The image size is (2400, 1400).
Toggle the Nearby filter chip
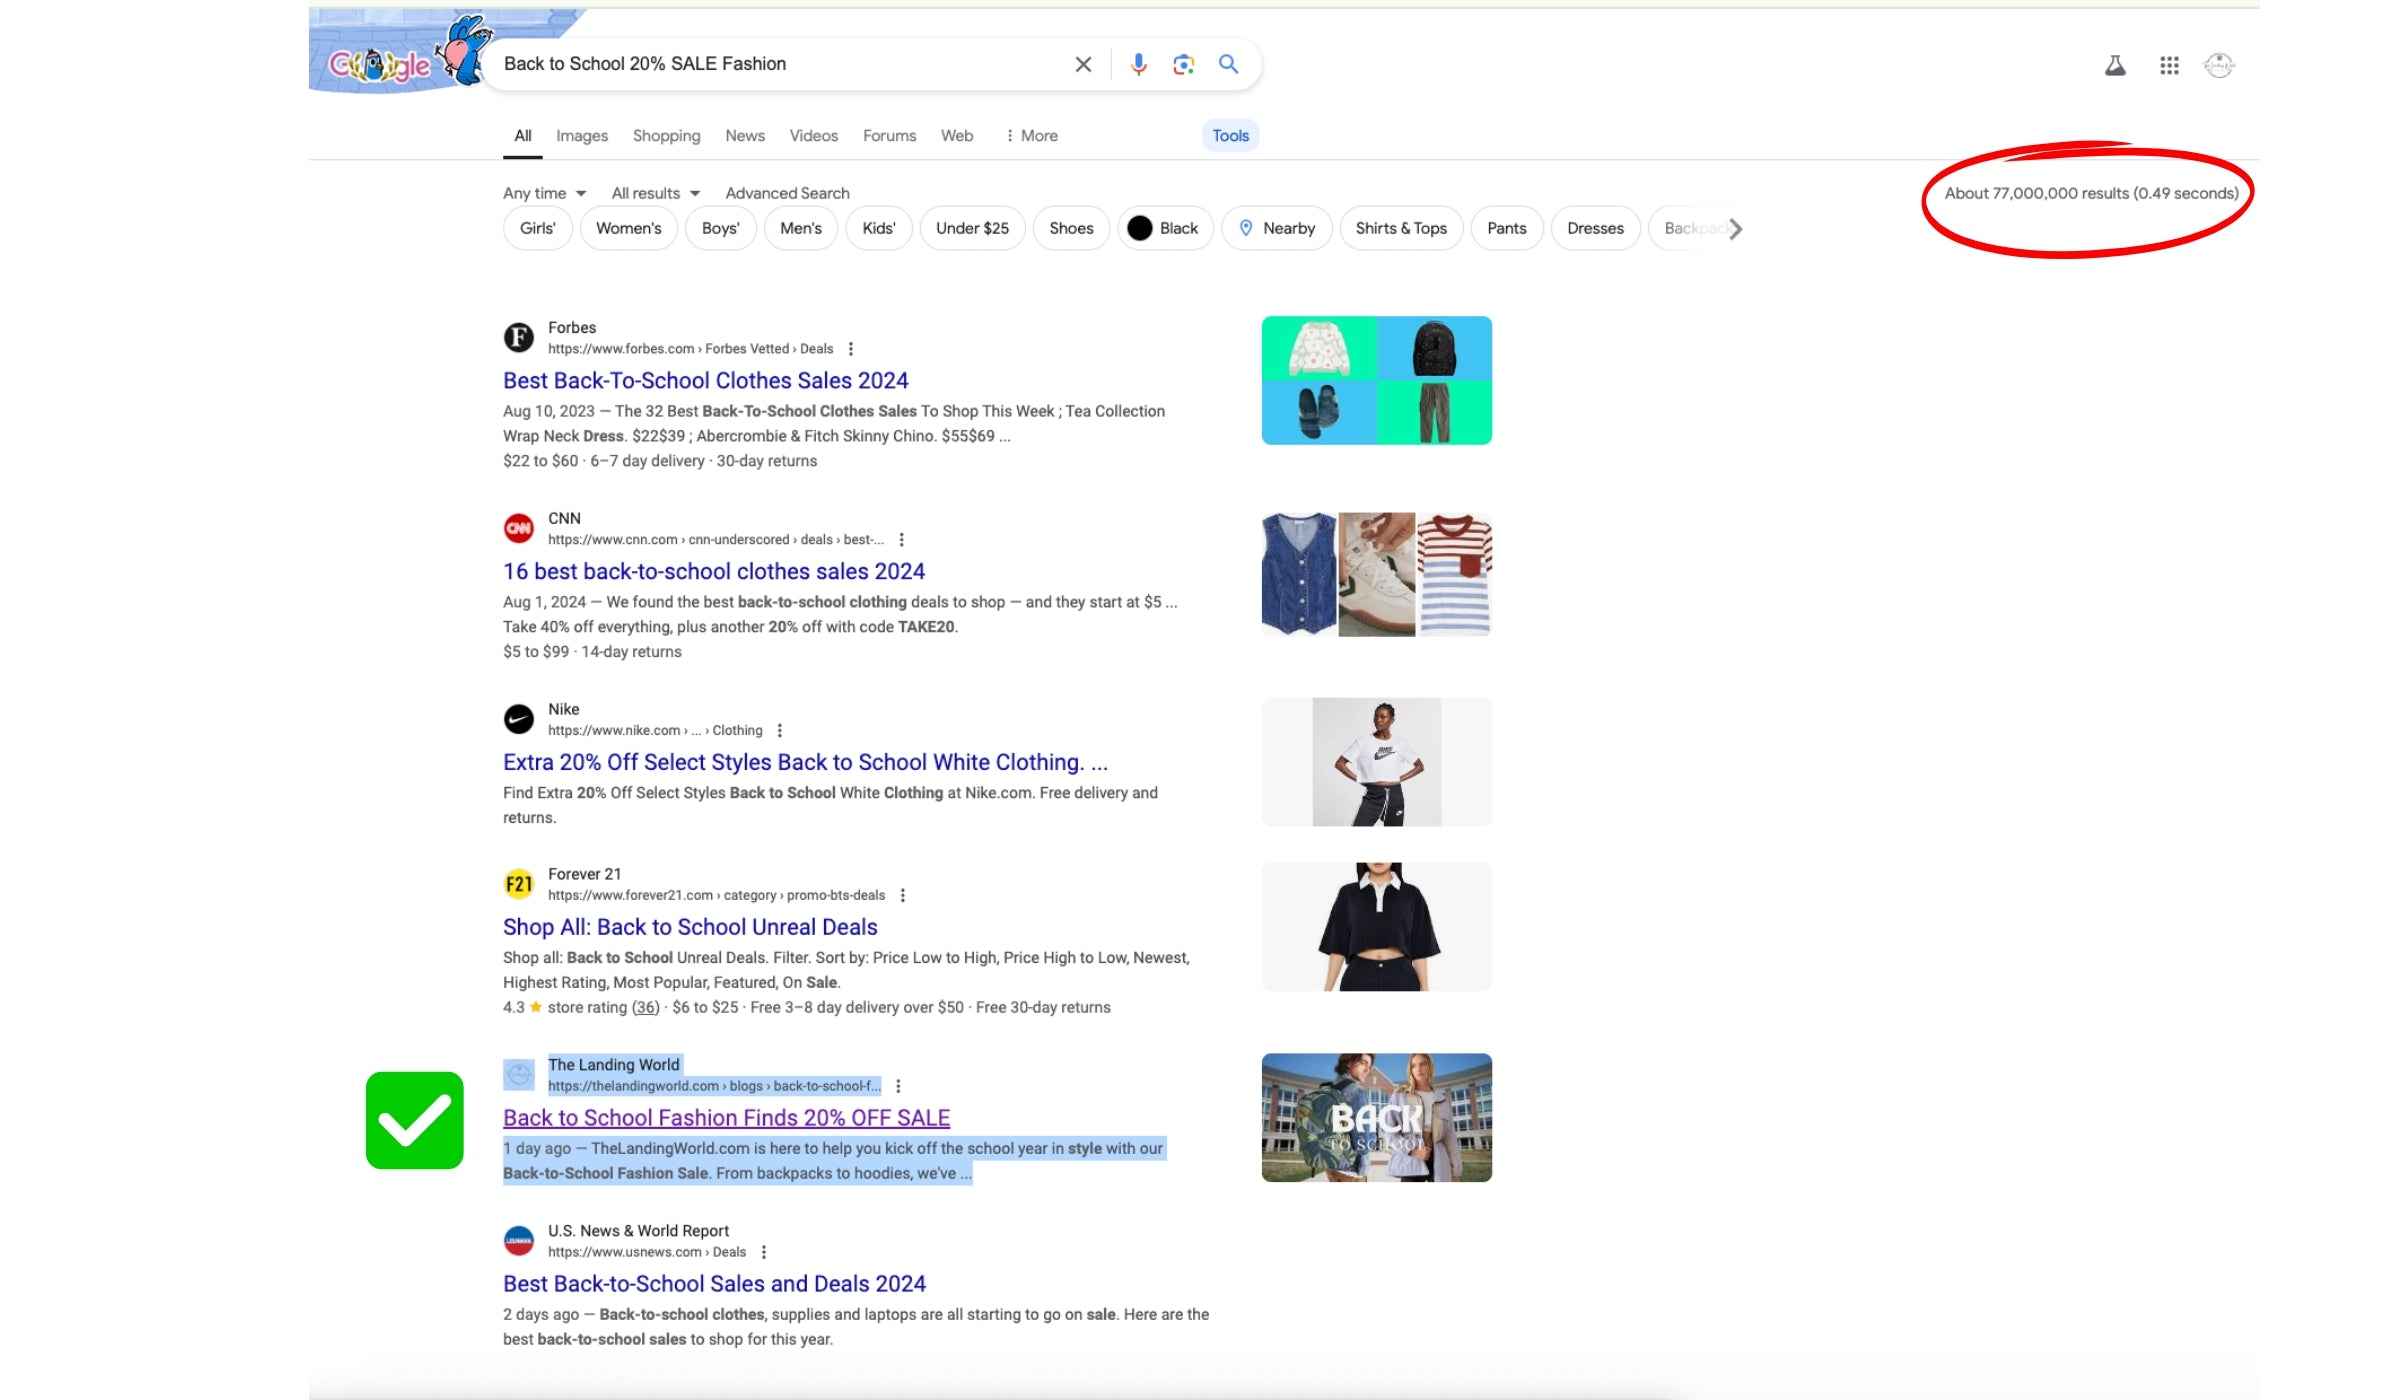click(1277, 228)
